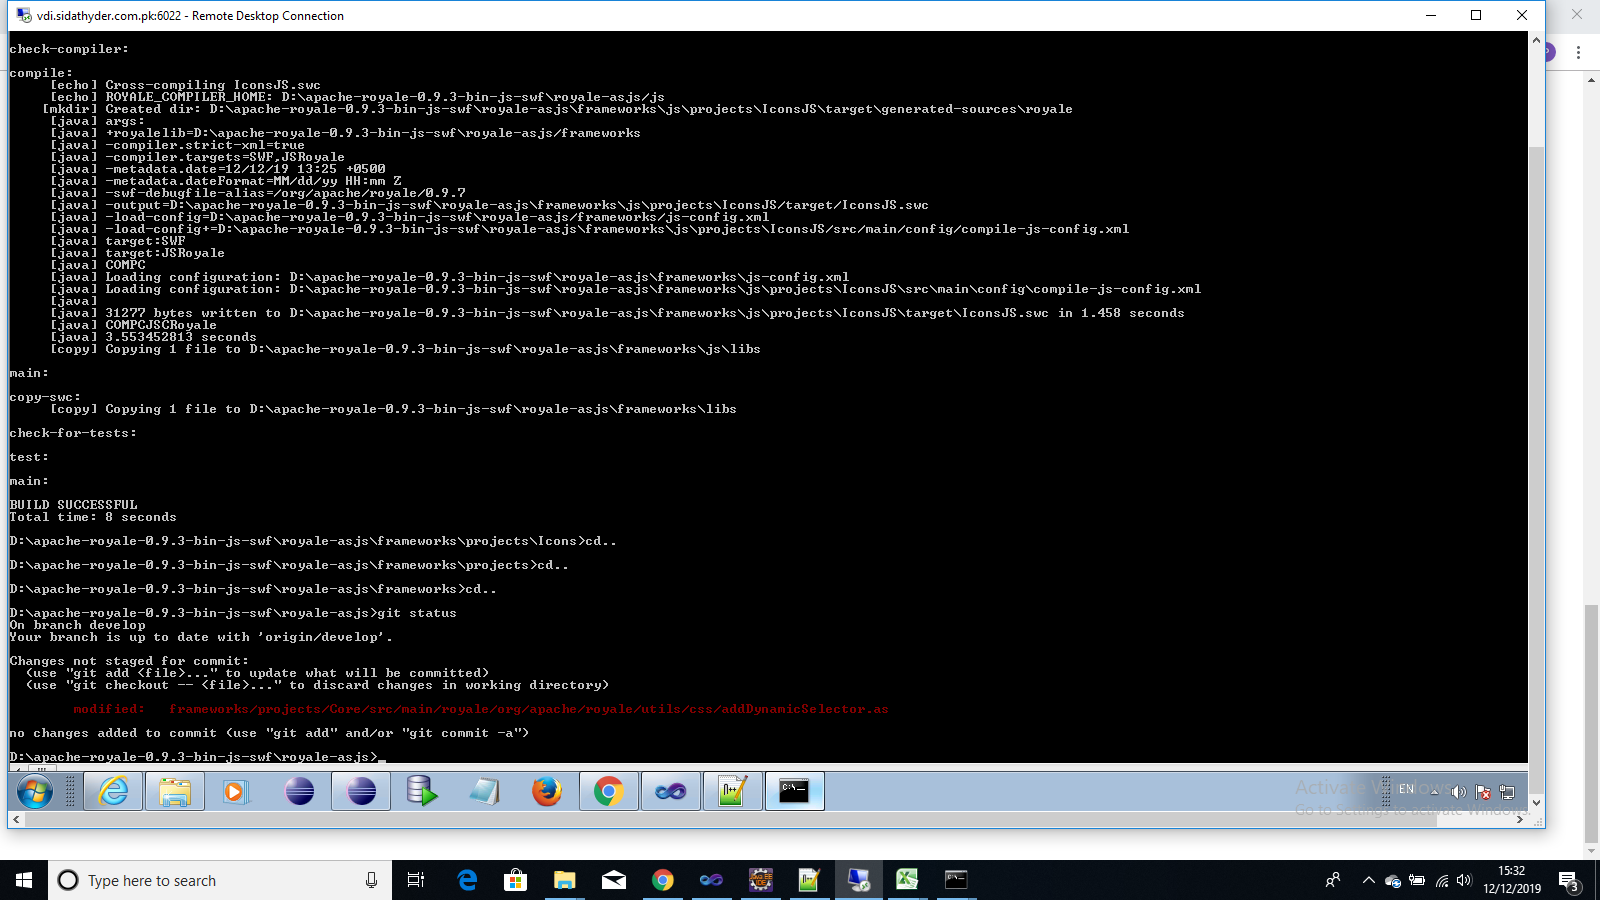1600x900 pixels.
Task: Show hidden icons in remote system tray
Action: (x=1435, y=791)
